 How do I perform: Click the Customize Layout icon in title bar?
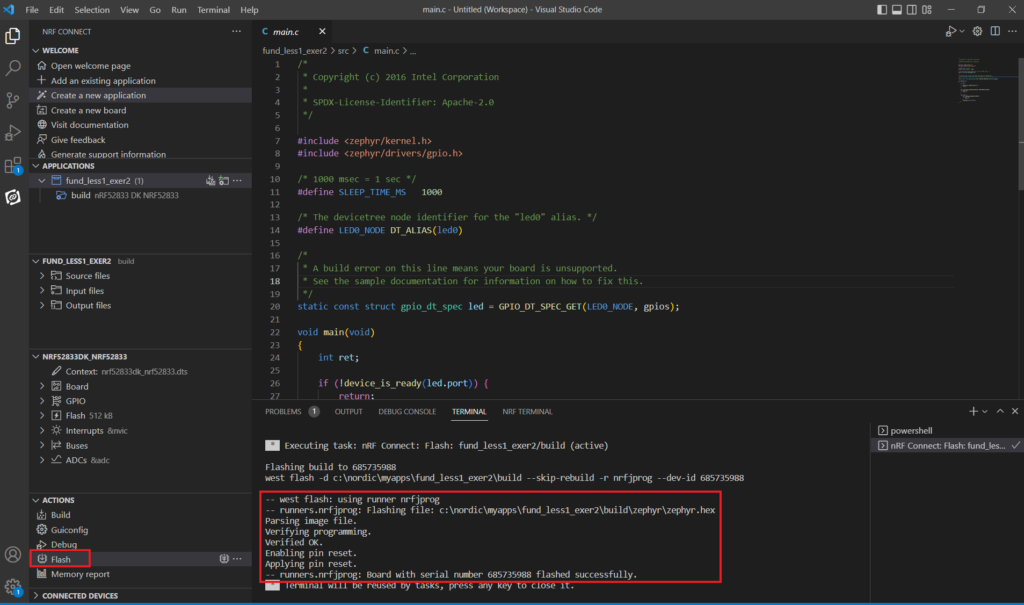click(927, 10)
